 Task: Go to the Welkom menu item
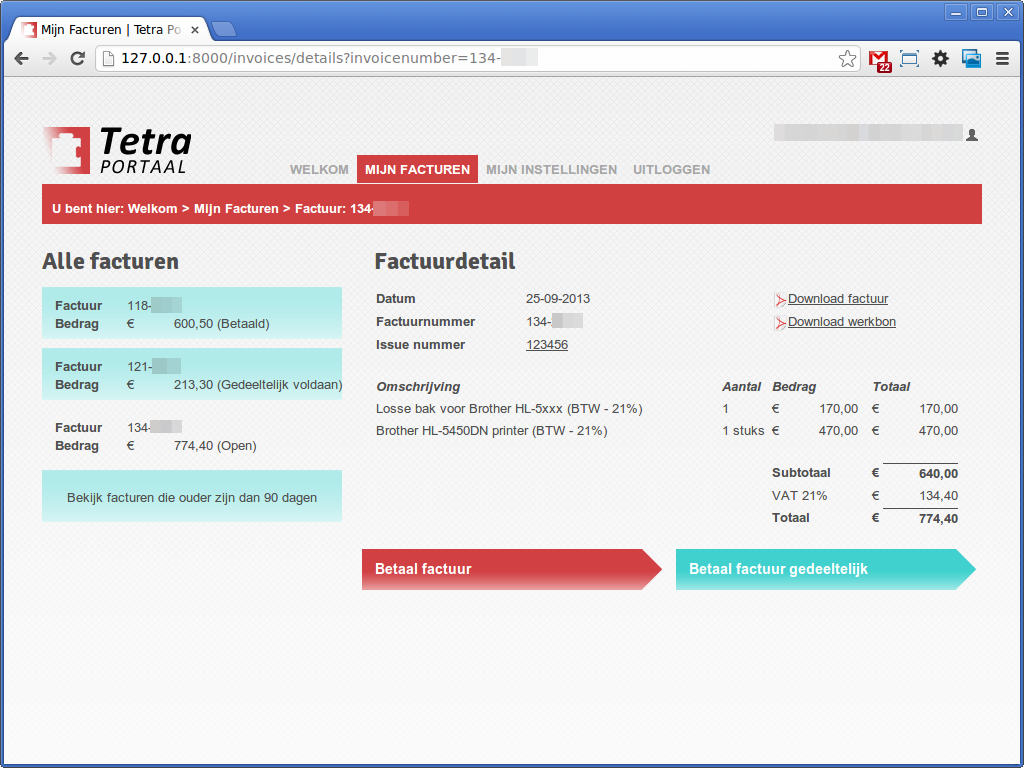coord(319,170)
